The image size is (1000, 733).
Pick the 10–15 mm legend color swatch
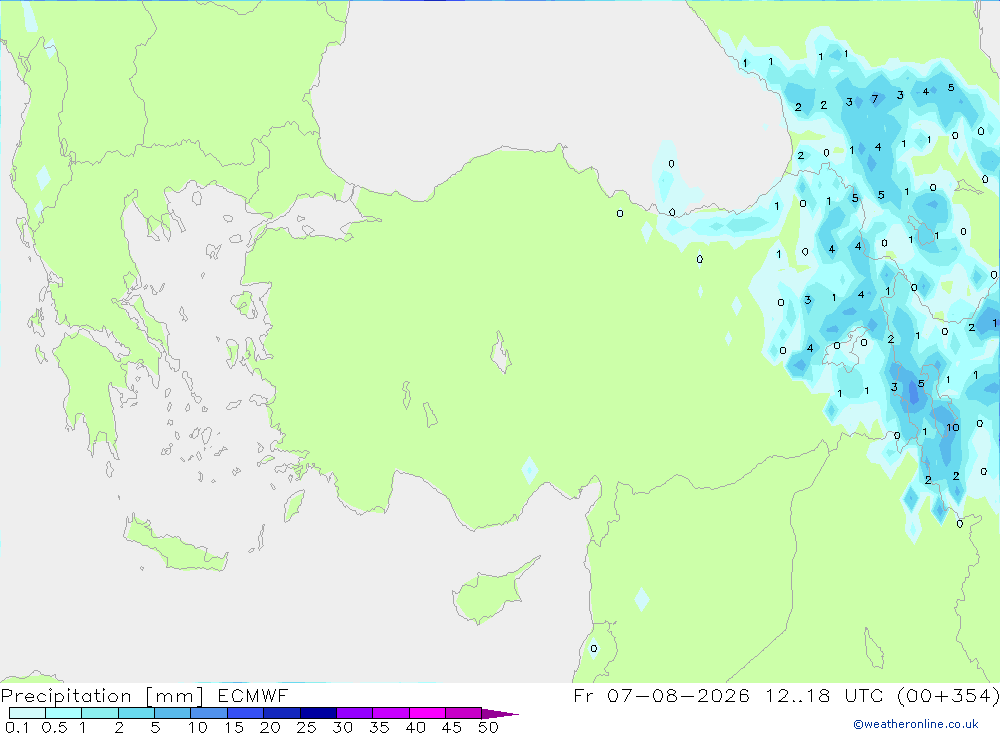point(209,713)
